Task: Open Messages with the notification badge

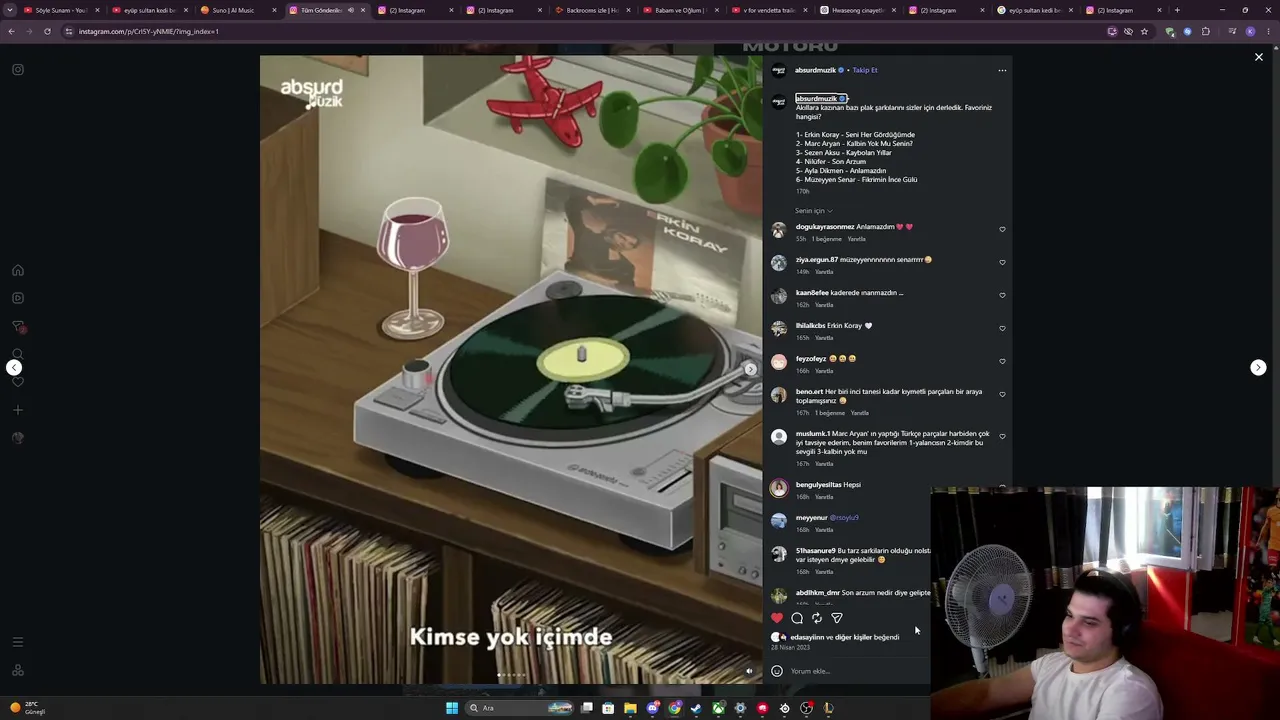Action: tap(18, 326)
